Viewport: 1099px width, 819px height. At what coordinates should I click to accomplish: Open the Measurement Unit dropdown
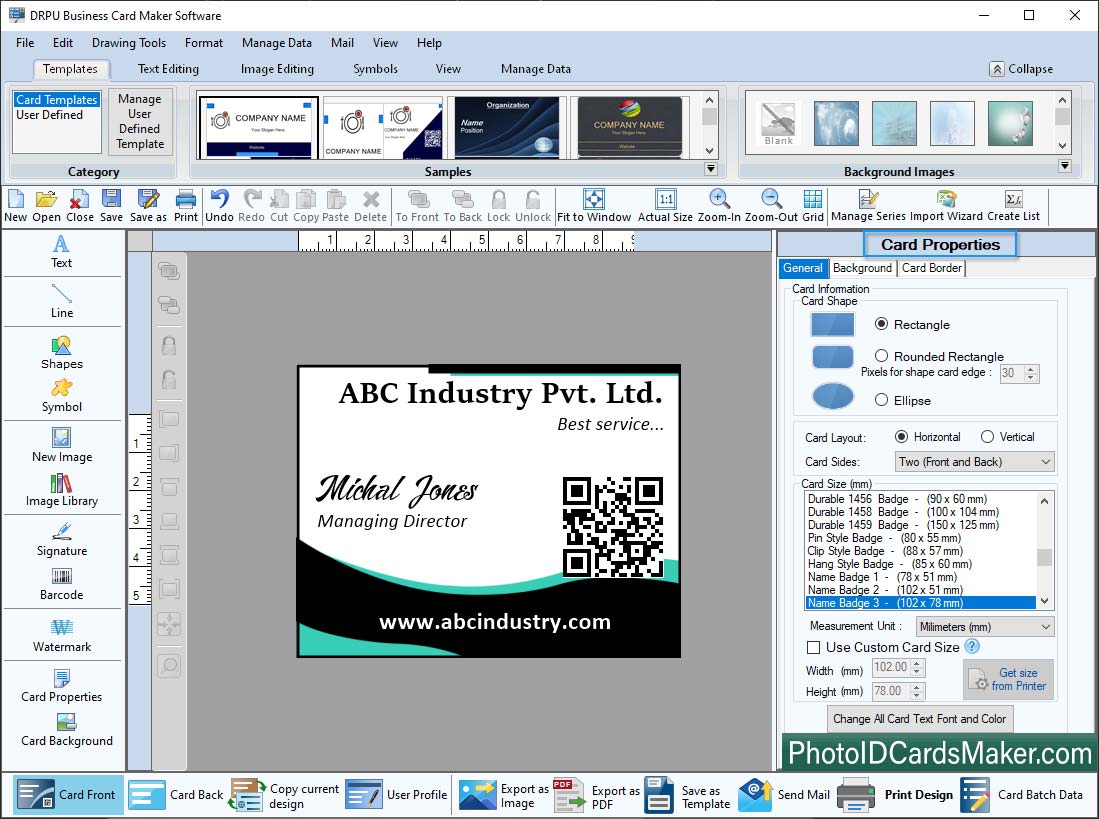click(x=985, y=627)
